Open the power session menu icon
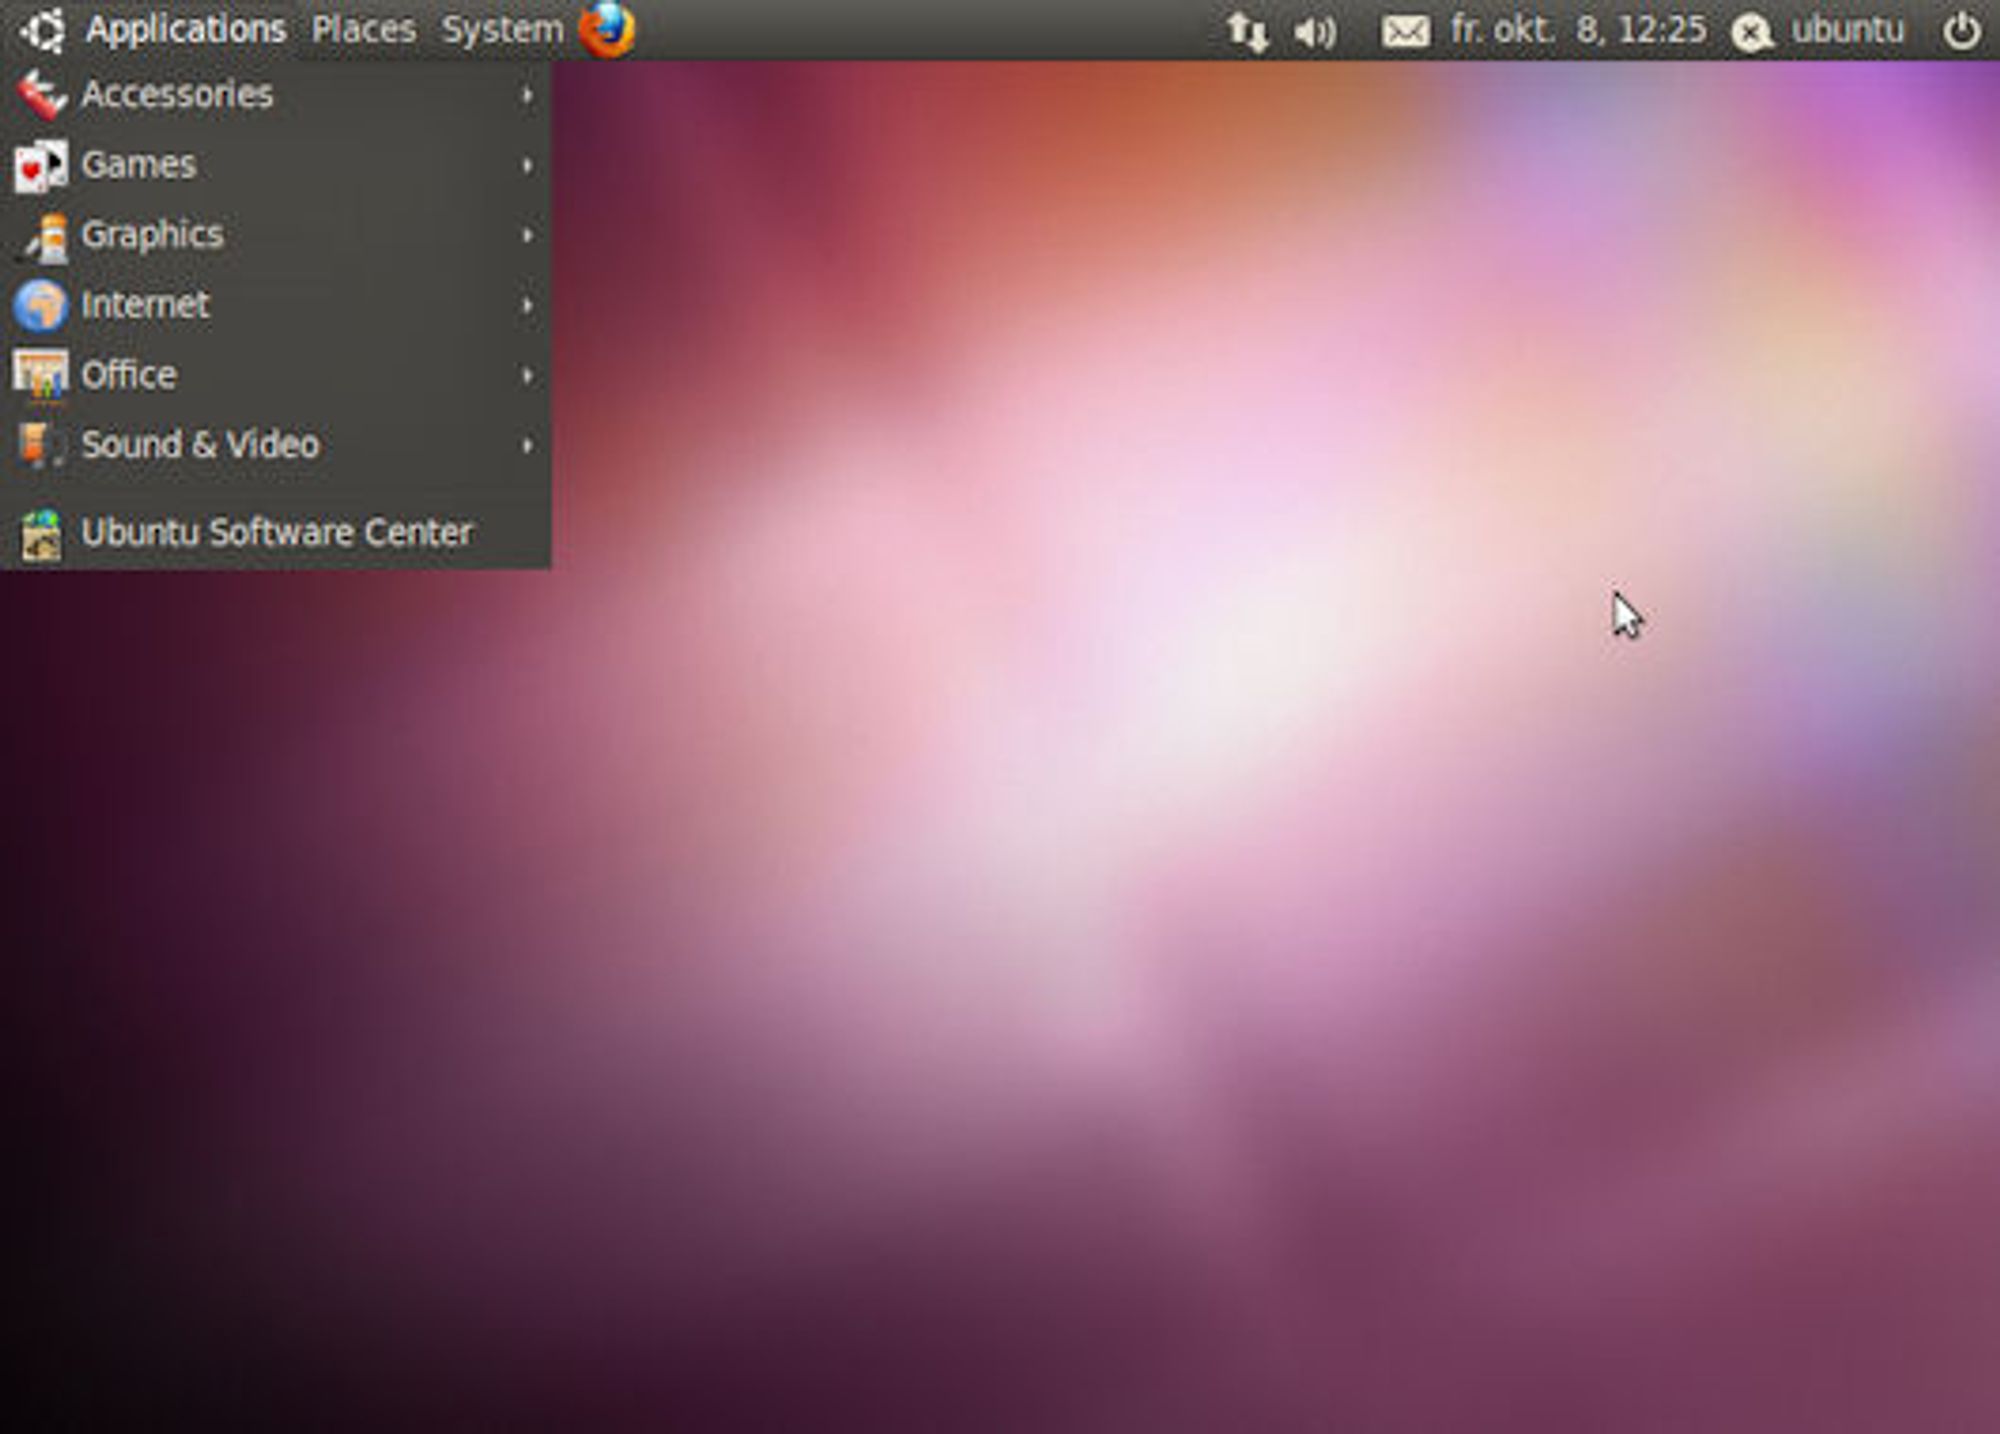This screenshot has width=2000, height=1434. pos(1961,30)
